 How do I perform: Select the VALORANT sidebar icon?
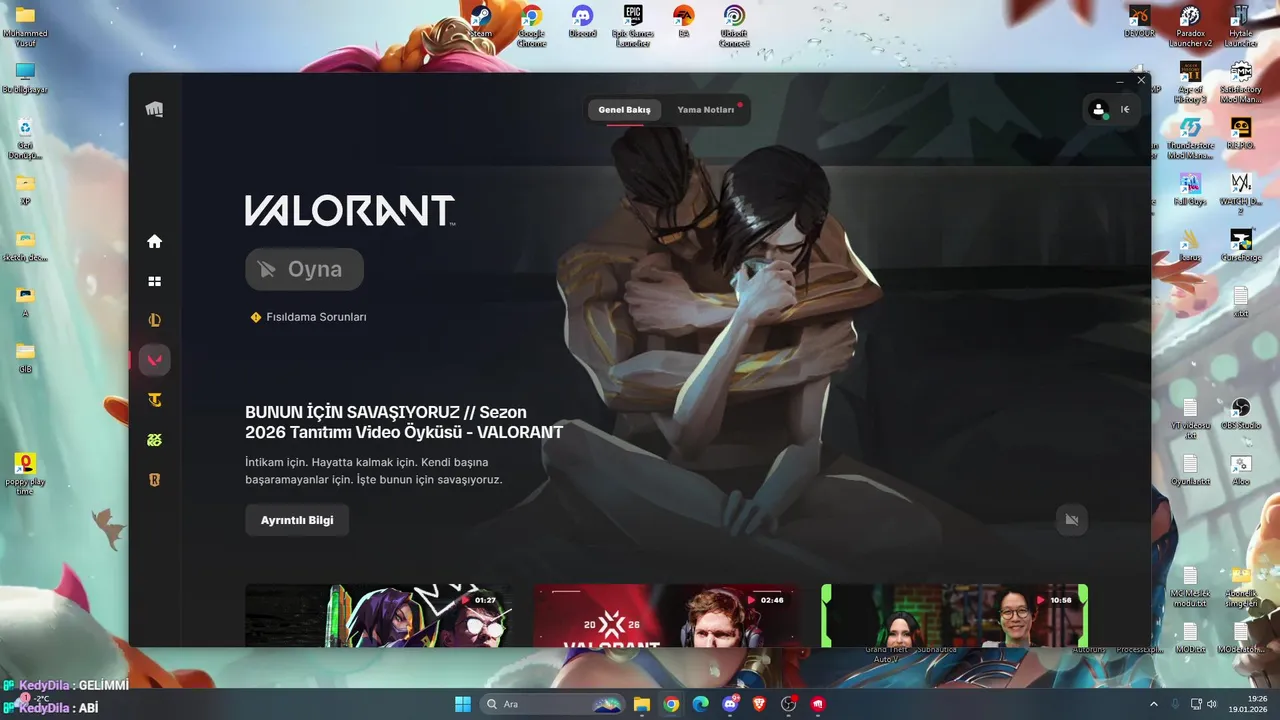pyautogui.click(x=154, y=360)
